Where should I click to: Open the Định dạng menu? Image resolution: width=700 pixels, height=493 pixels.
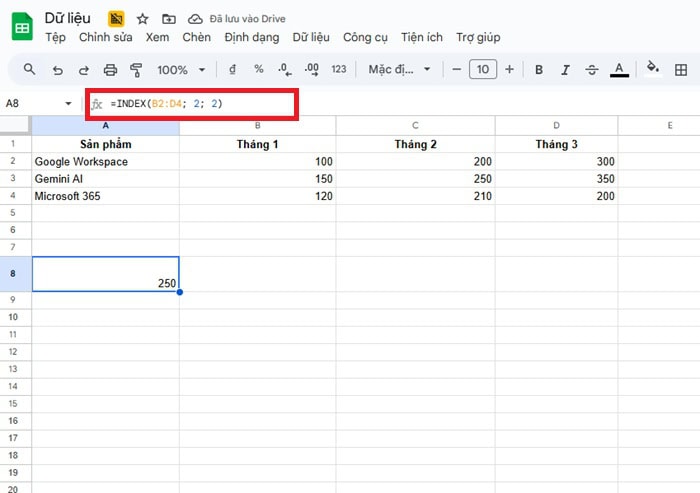click(252, 38)
